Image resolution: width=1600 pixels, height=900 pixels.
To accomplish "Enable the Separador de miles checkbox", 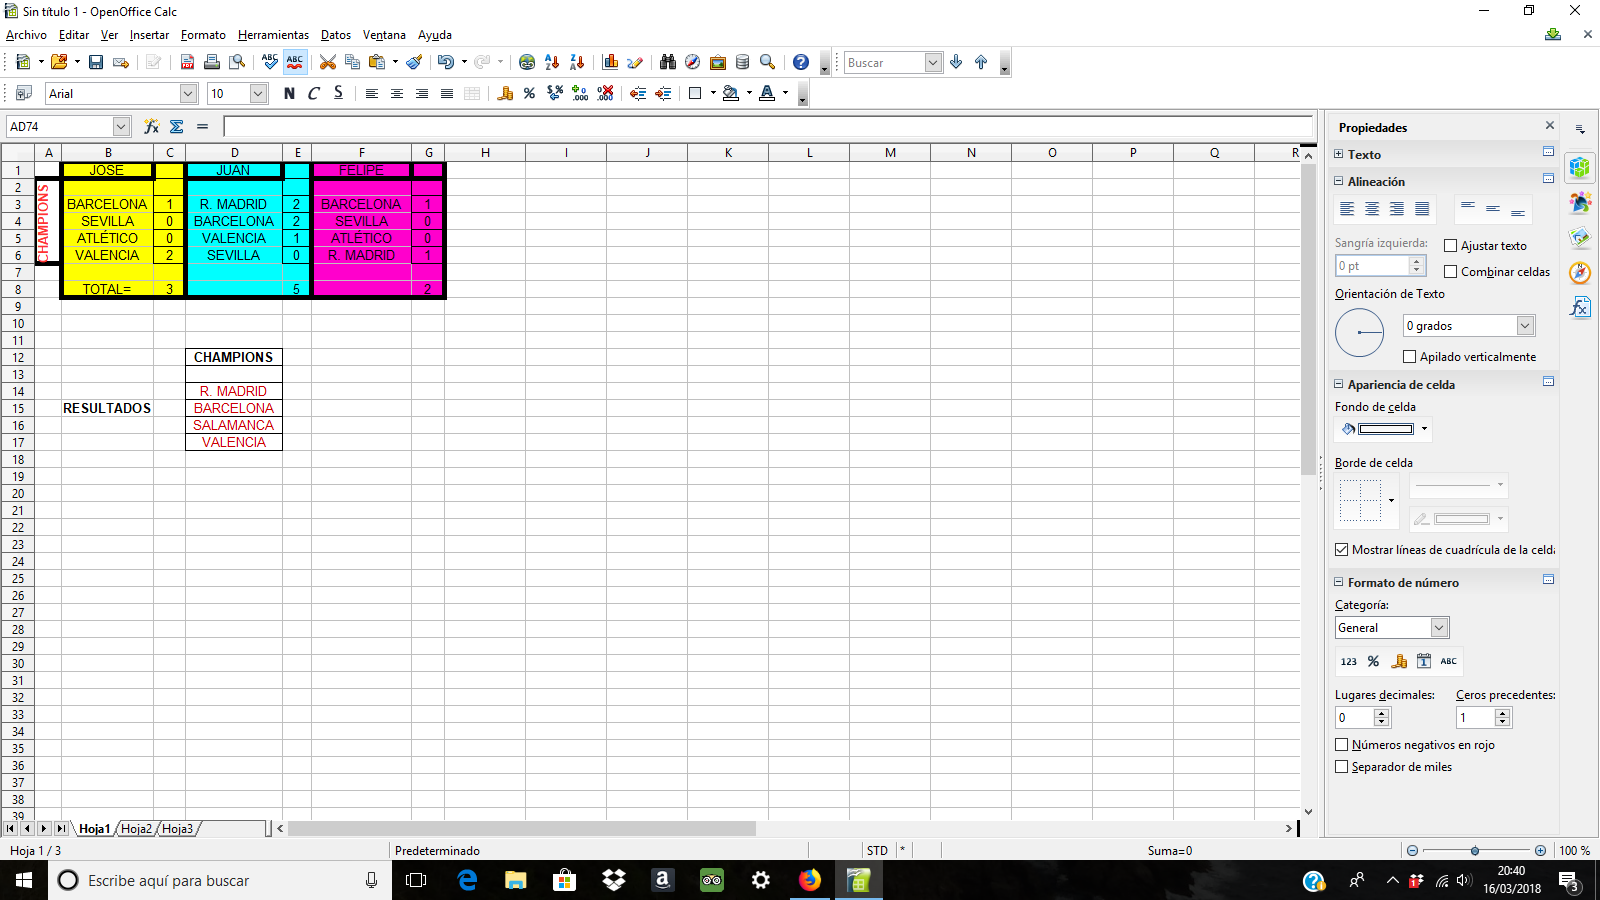I will coord(1342,767).
